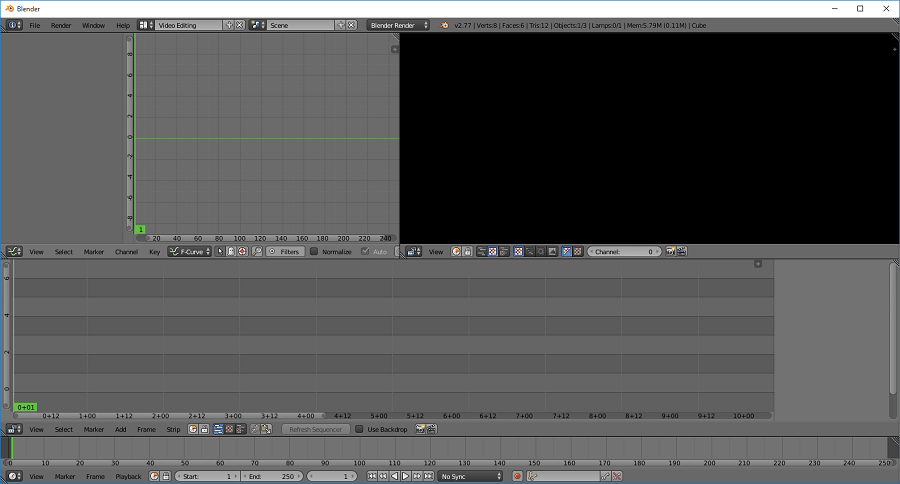The height and width of the screenshot is (484, 900).
Task: Open the Video Editing screen layout selector
Action: [x=188, y=25]
